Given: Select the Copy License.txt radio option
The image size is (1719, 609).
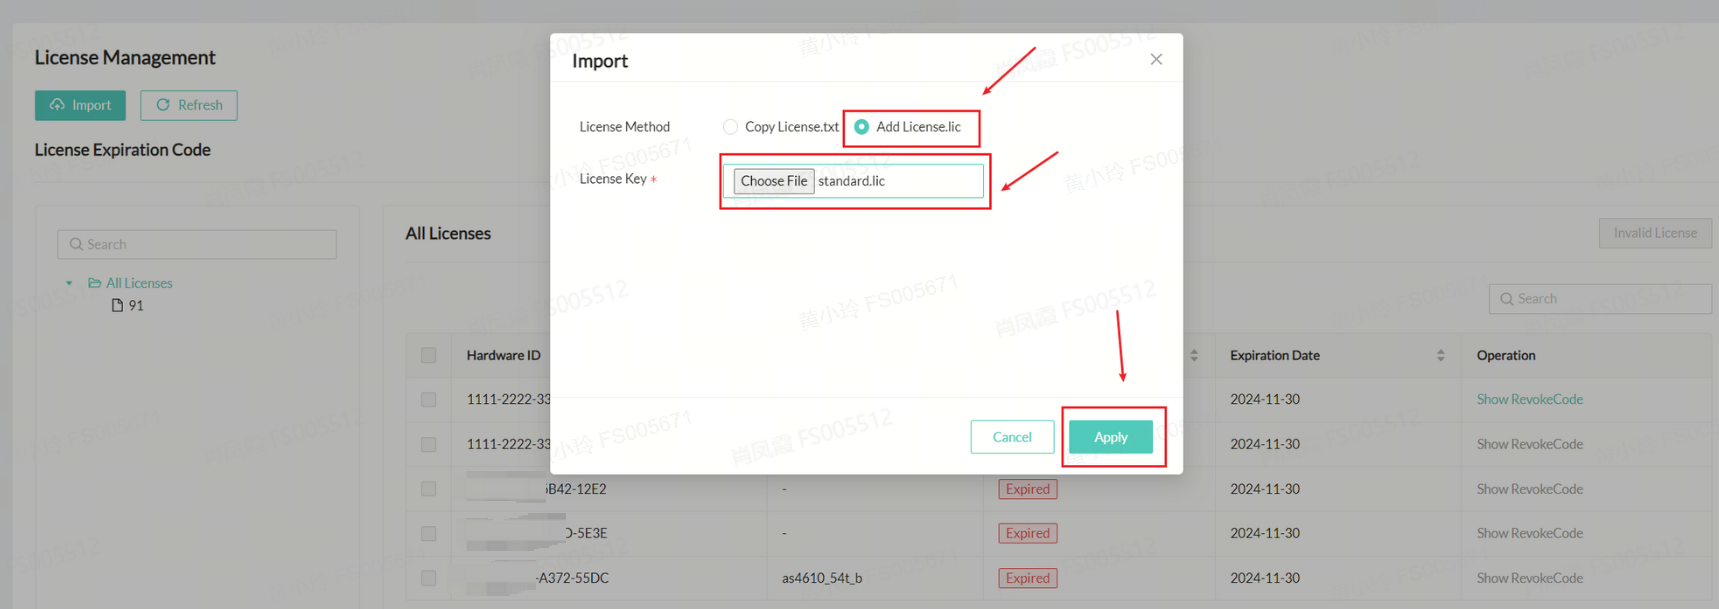Looking at the screenshot, I should coord(731,127).
